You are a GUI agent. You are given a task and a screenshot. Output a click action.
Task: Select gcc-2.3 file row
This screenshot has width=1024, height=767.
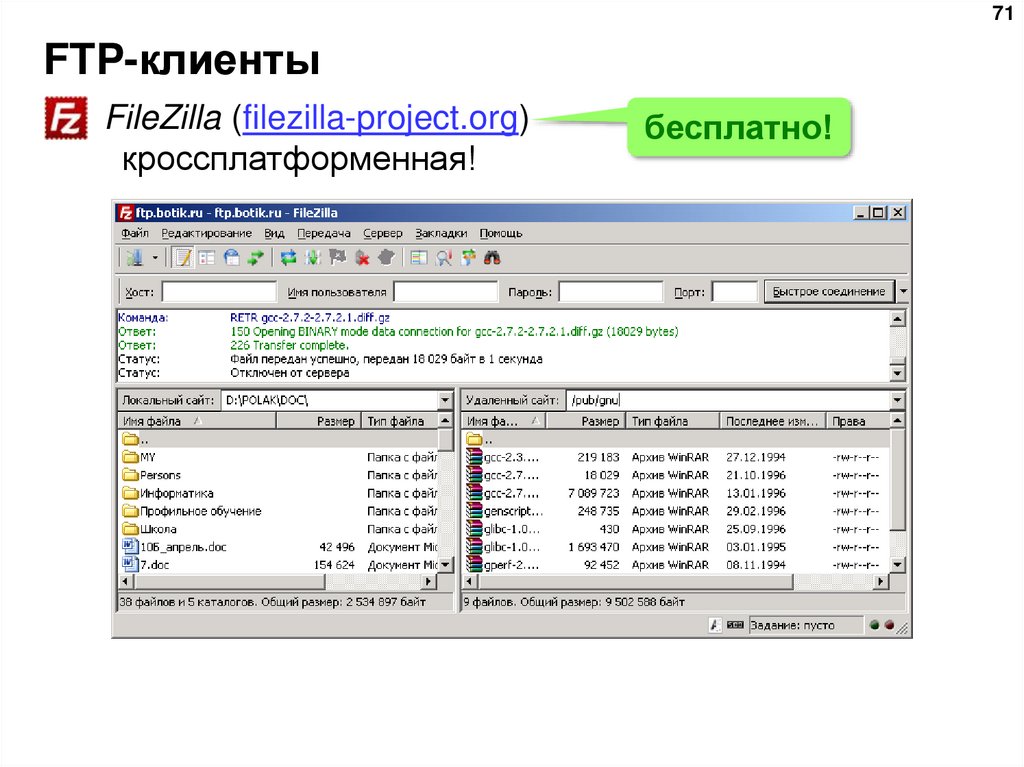click(677, 457)
